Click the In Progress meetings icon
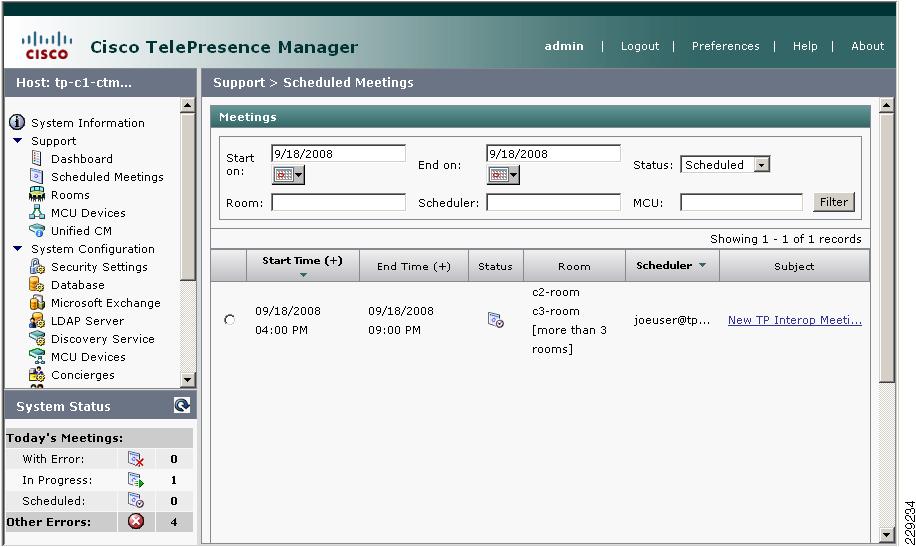This screenshot has height=547, width=916. (136, 480)
